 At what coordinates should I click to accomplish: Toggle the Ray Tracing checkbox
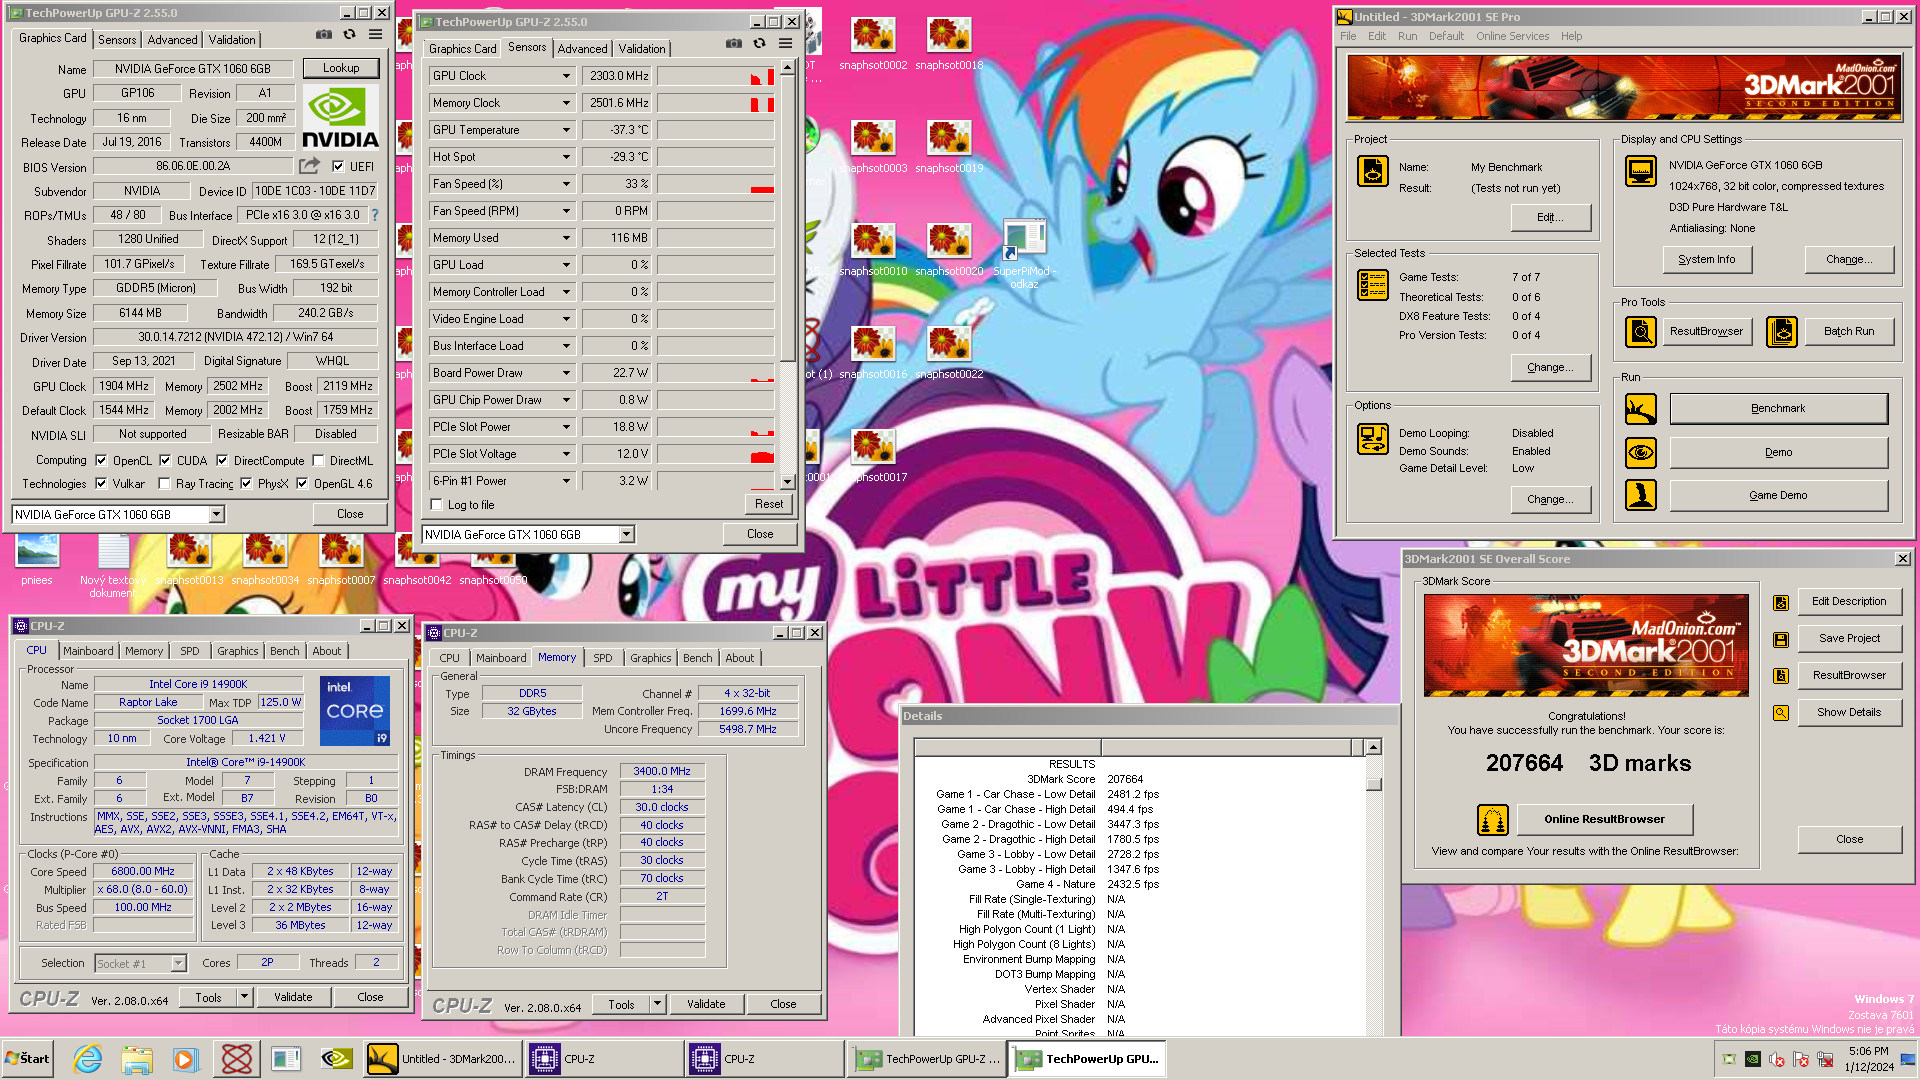(164, 484)
